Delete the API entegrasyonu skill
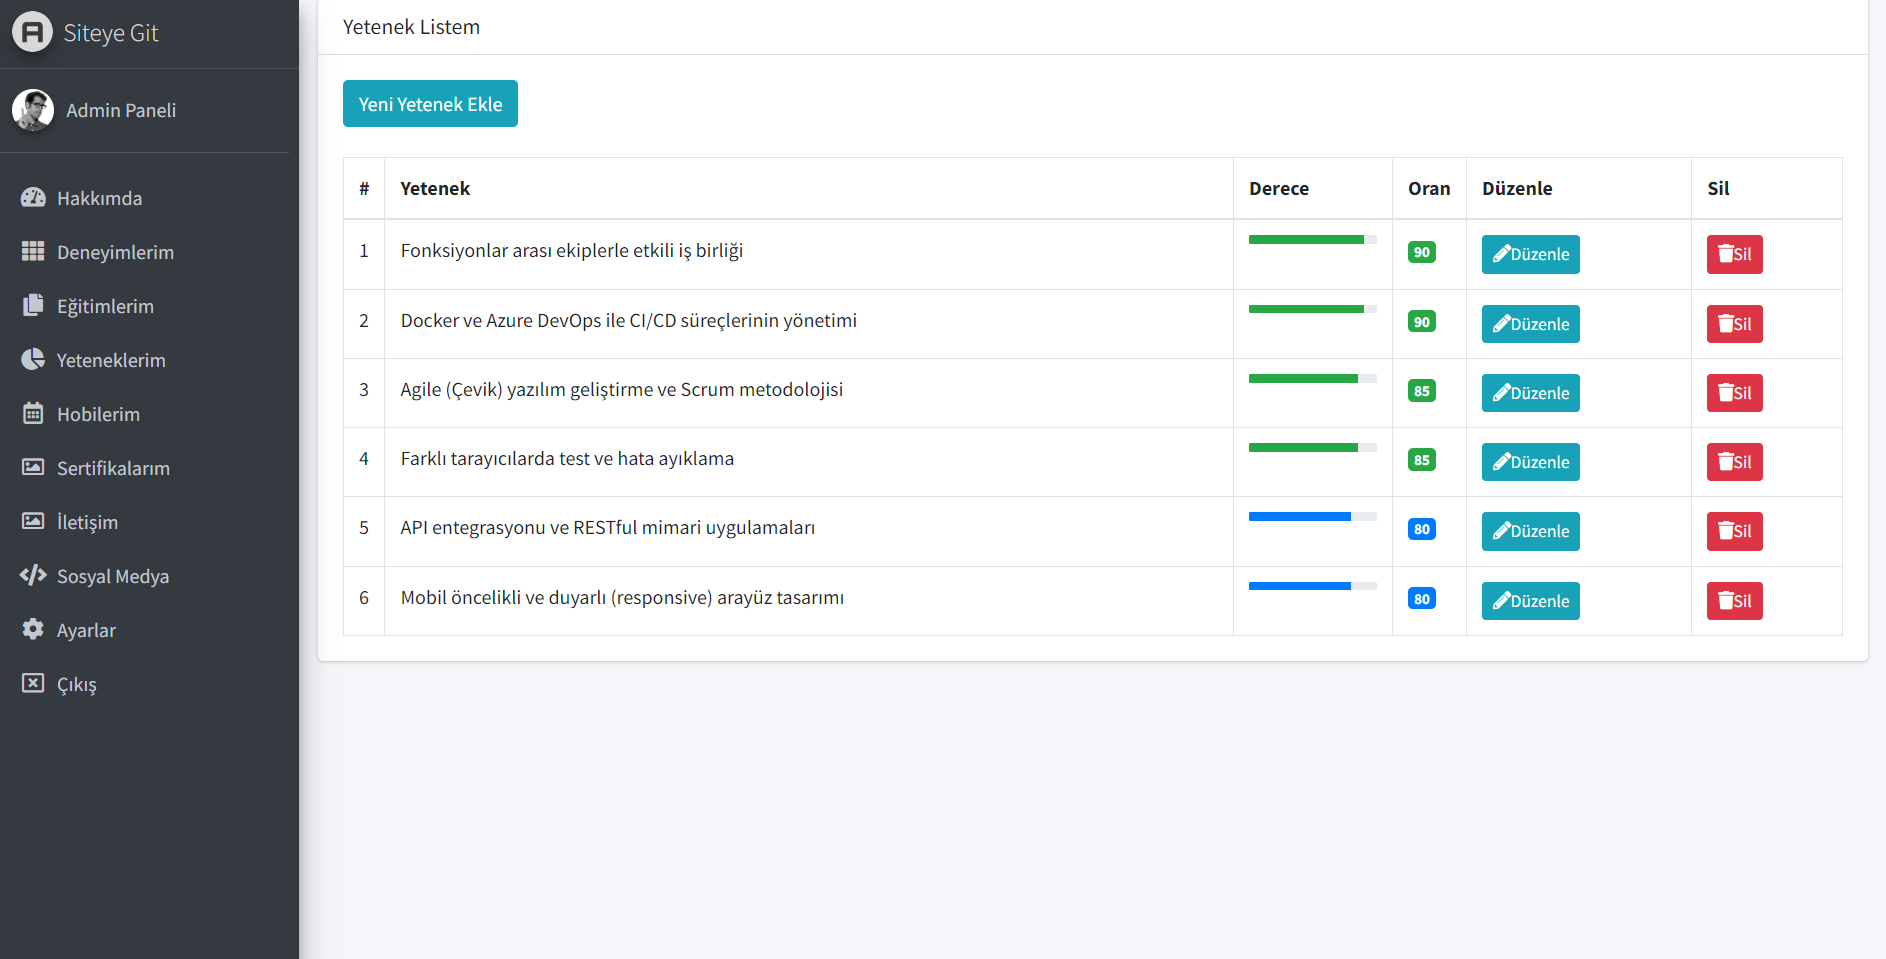This screenshot has width=1886, height=959. [1734, 531]
